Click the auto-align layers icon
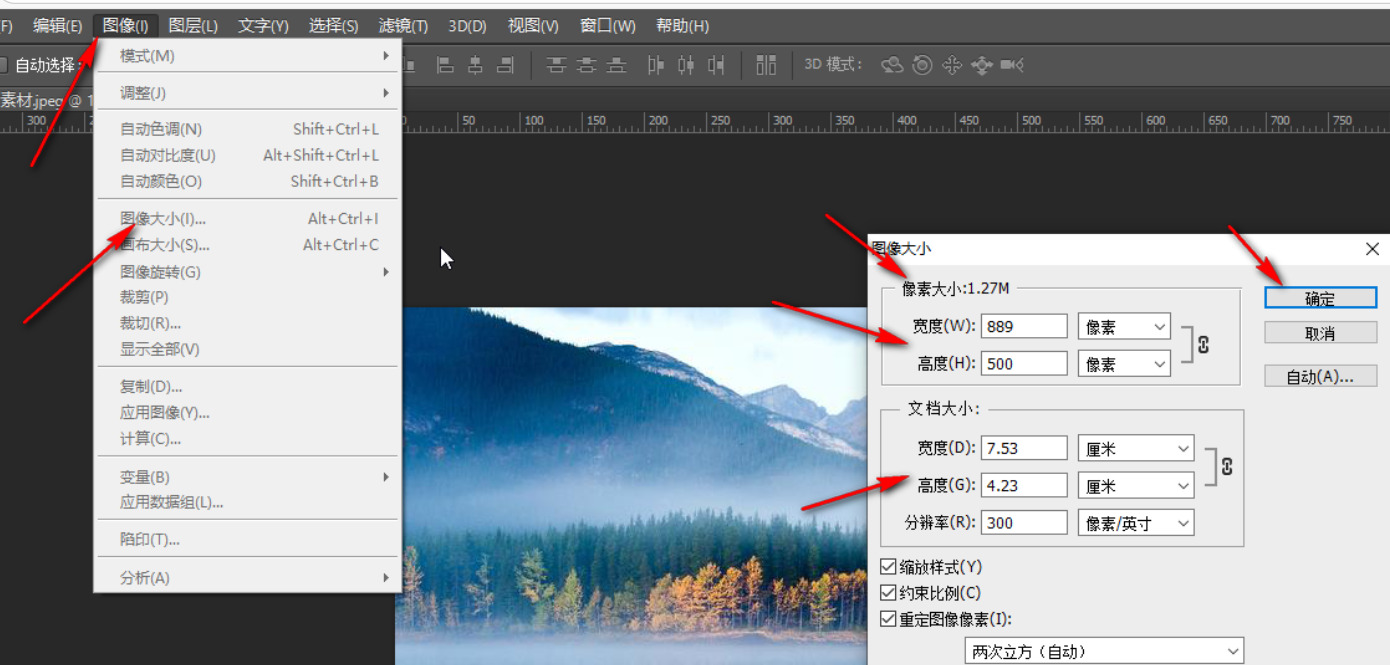Image resolution: width=1390 pixels, height=665 pixels. (x=766, y=65)
